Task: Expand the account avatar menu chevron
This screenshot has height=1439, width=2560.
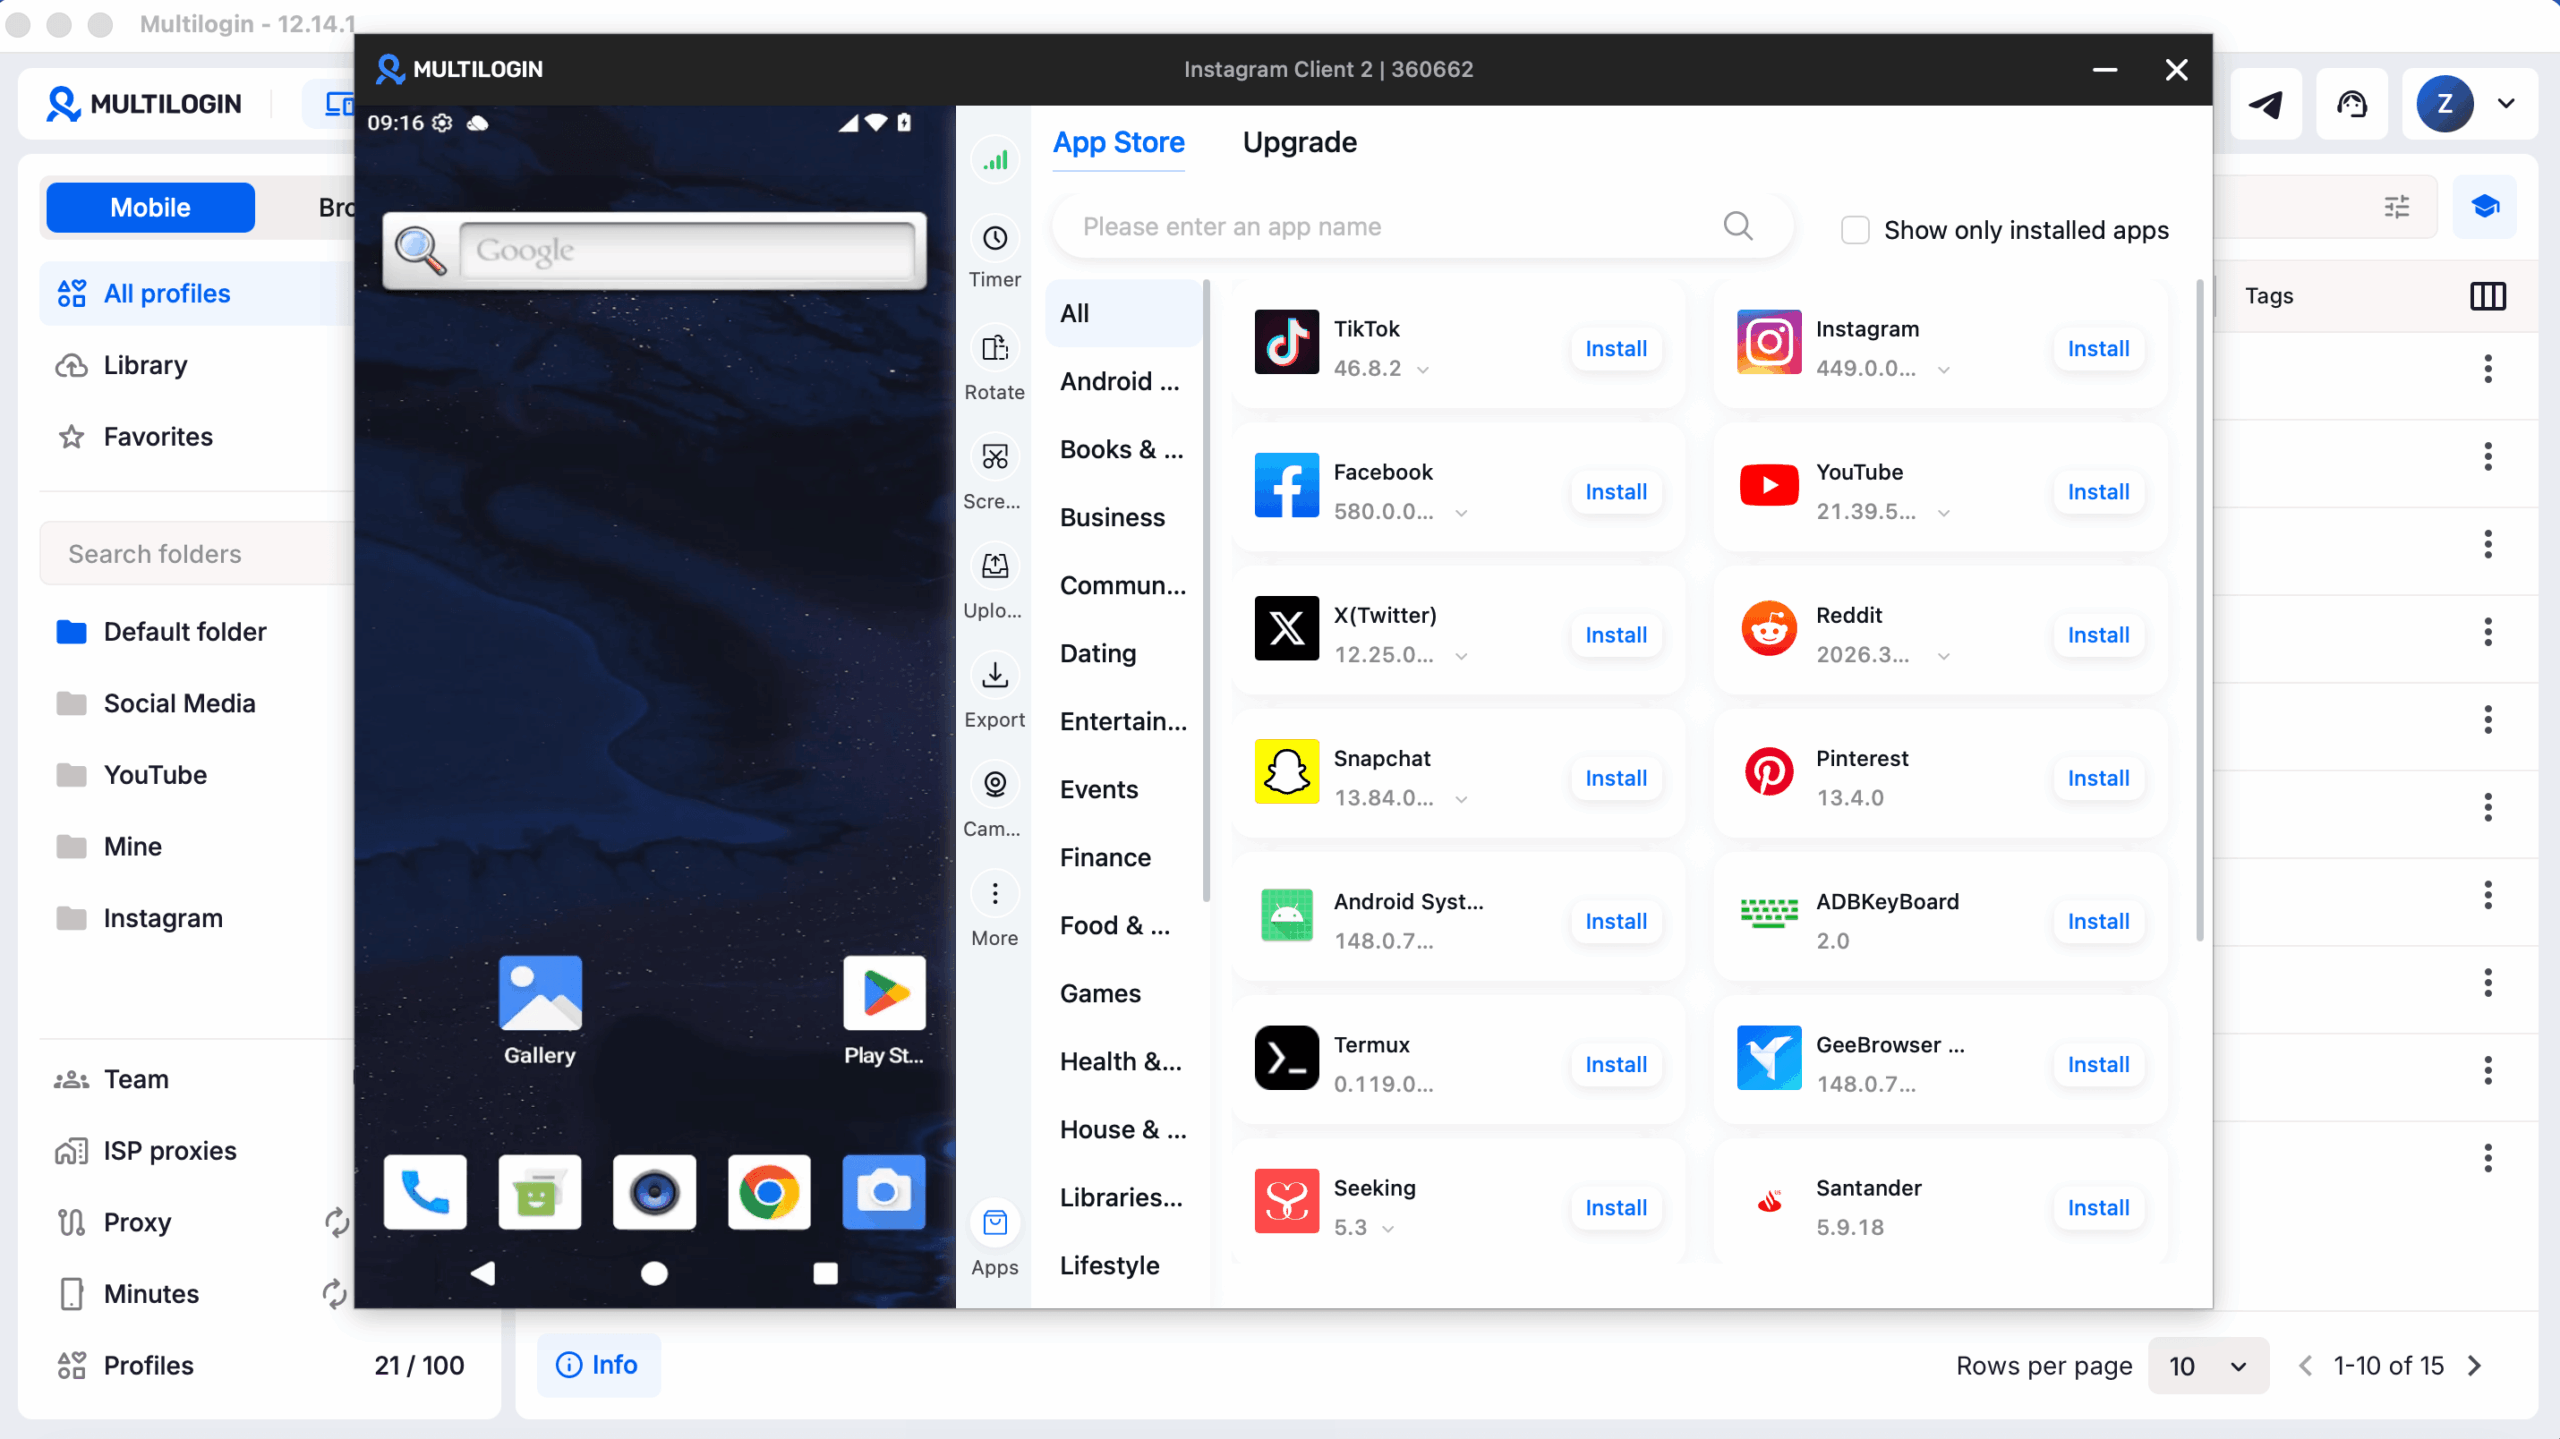Action: click(x=2506, y=104)
